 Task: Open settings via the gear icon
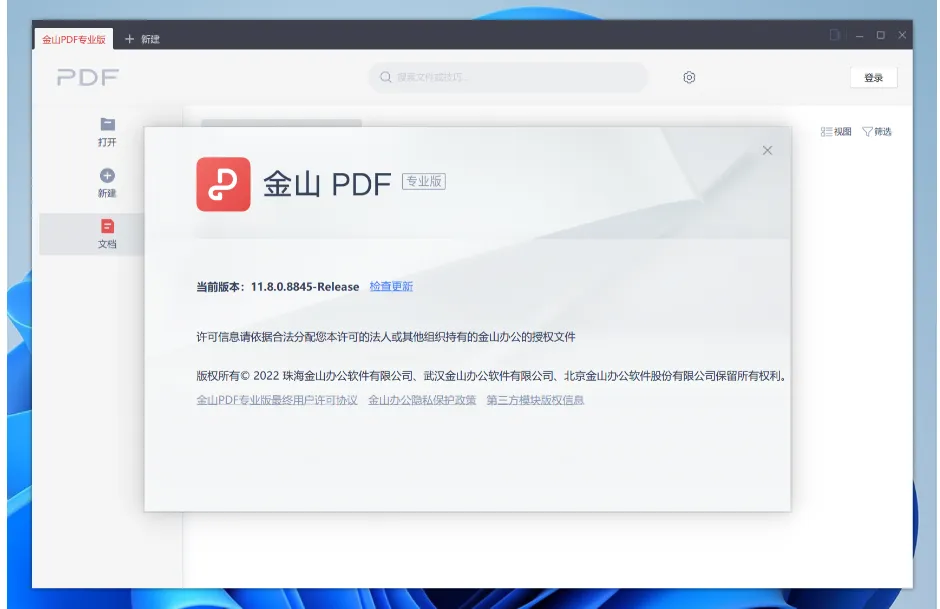pos(689,77)
